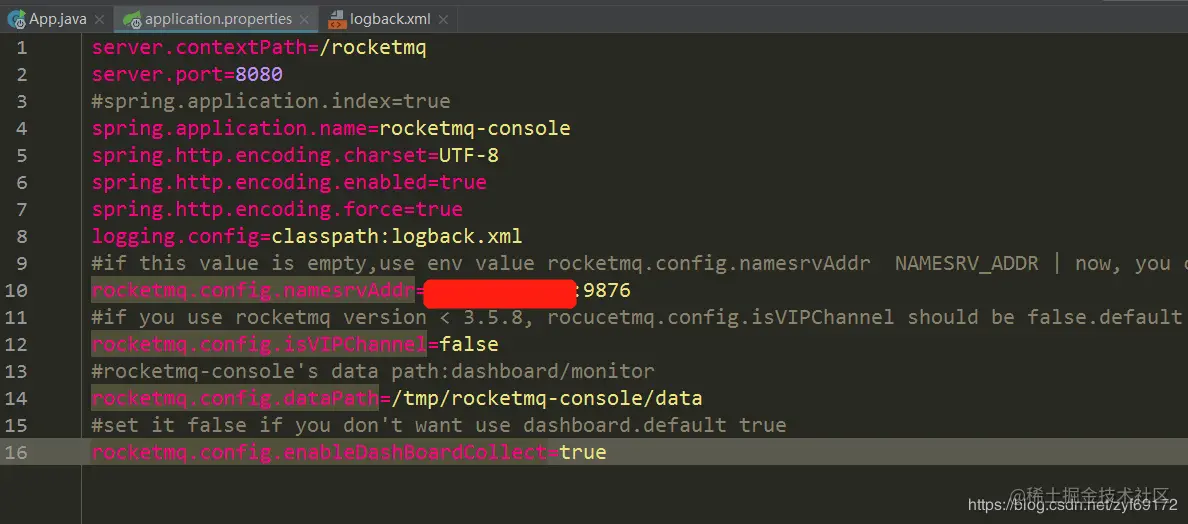1188x524 pixels.
Task: Close the logback.xml tab
Action: click(x=443, y=20)
